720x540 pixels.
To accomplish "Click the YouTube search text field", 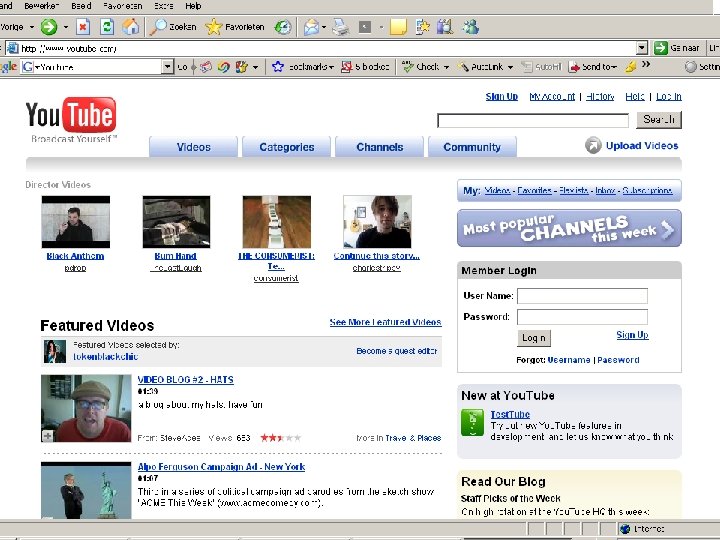I will [x=533, y=121].
